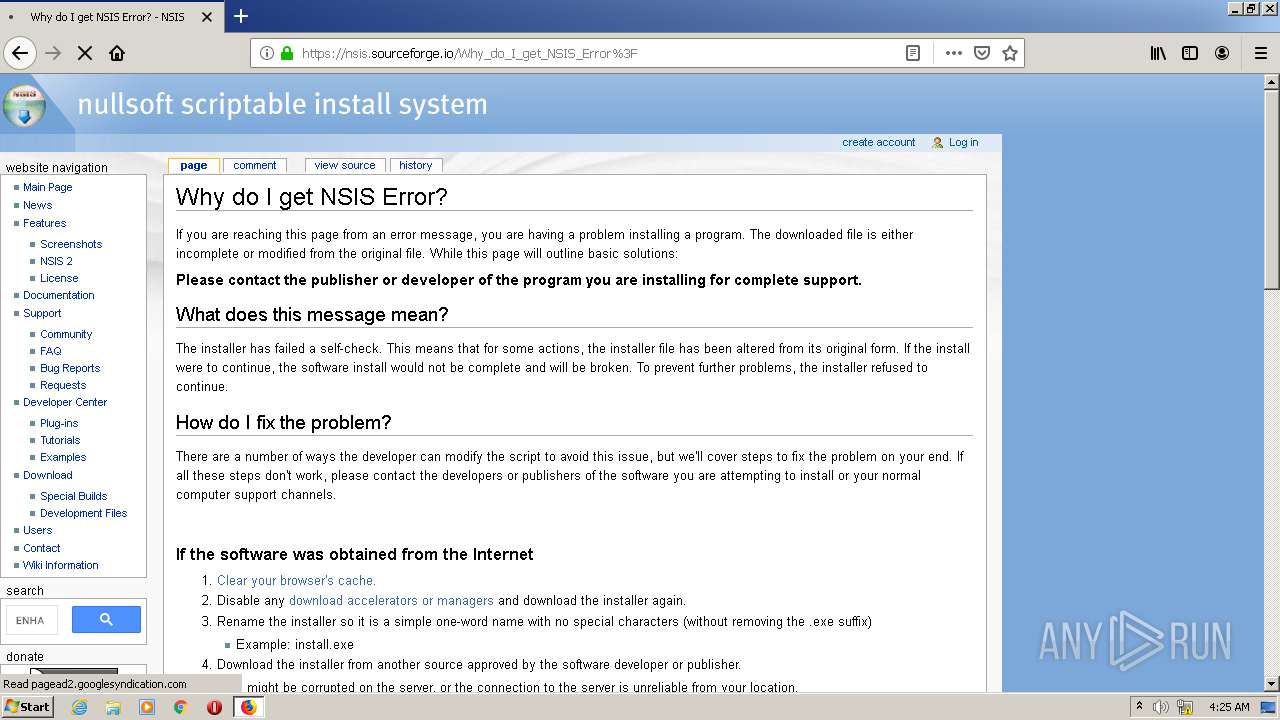The height and width of the screenshot is (720, 1280).
Task: Open the 'Tutorials' link
Action: (x=60, y=440)
